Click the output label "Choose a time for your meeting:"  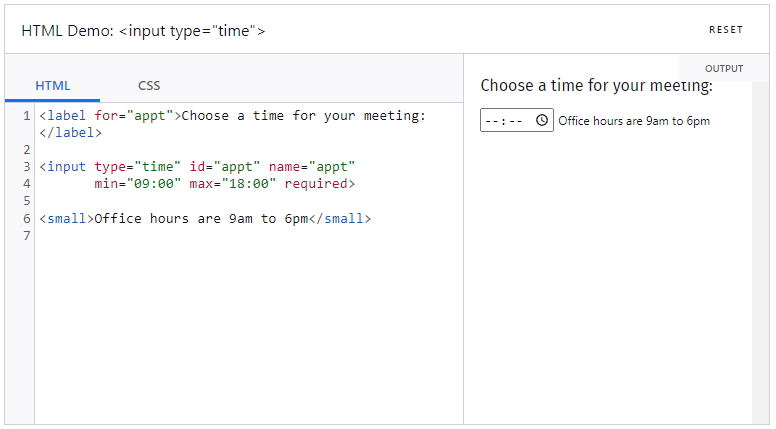(x=596, y=86)
